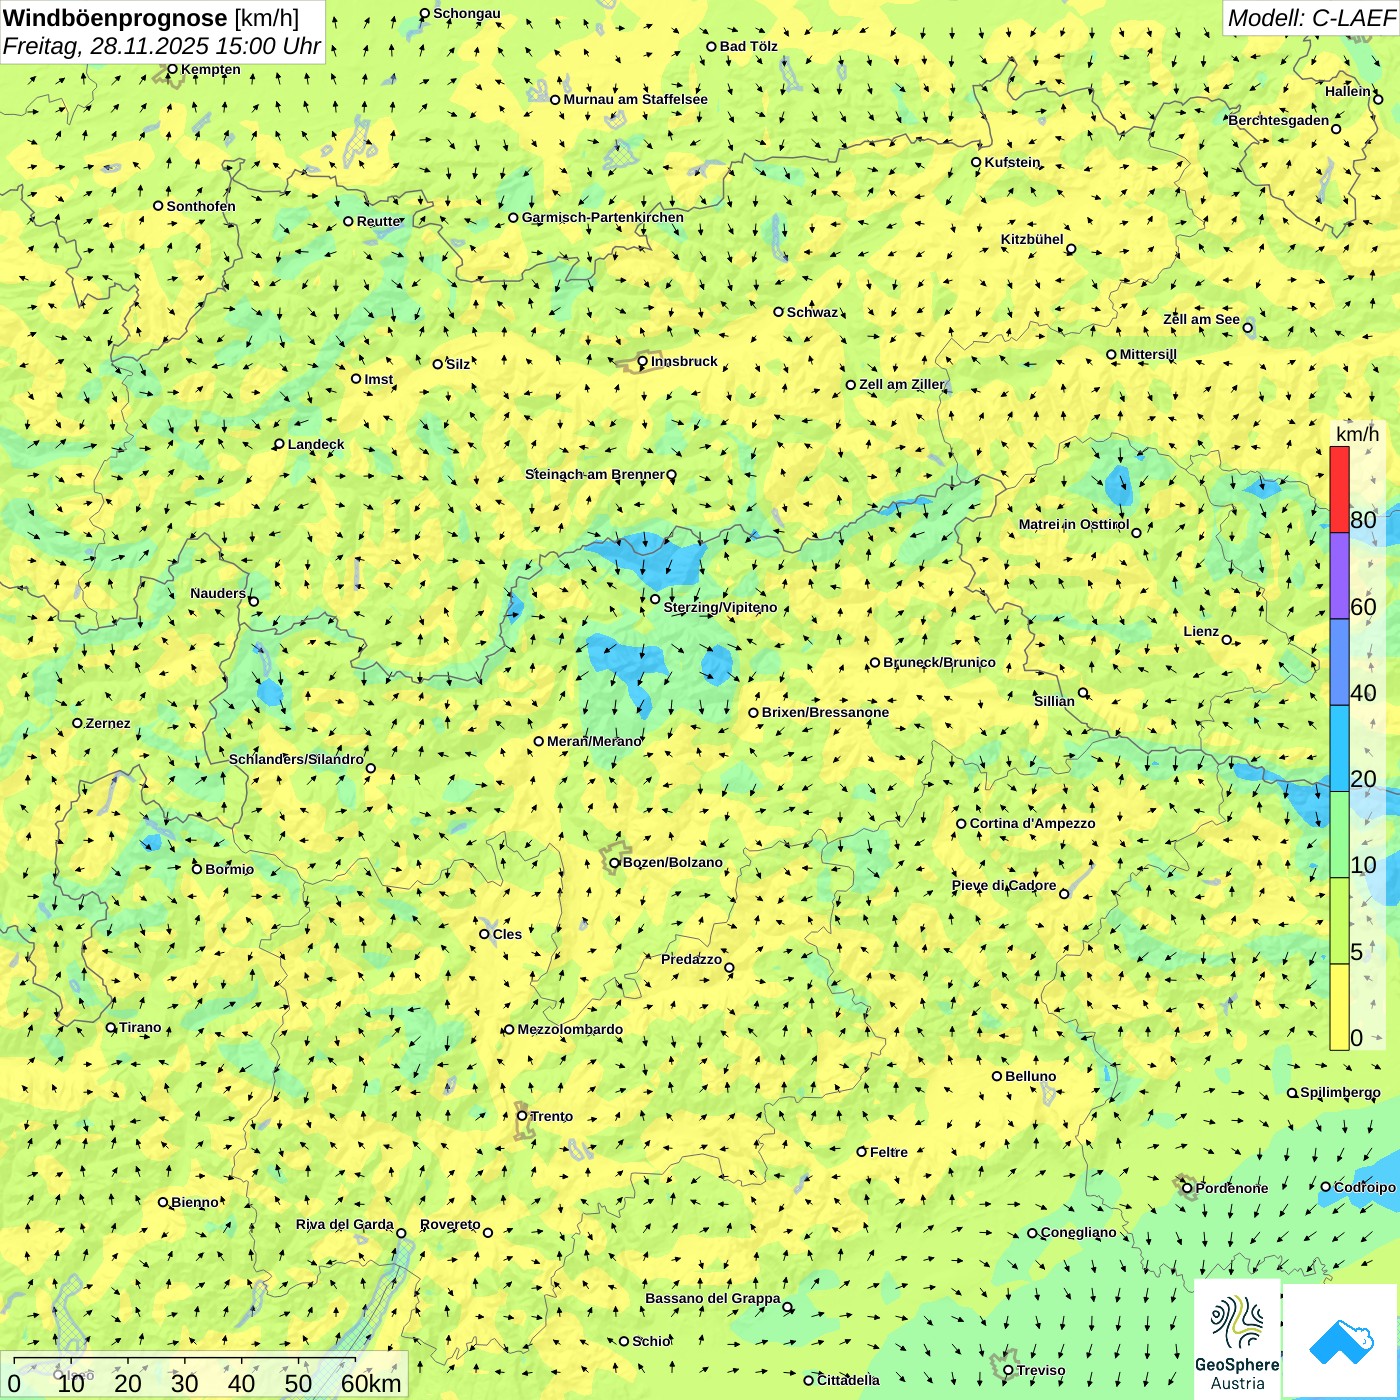Click the Schlanders/Silandro label
Screen dimensions: 1400x1400
coord(296,759)
